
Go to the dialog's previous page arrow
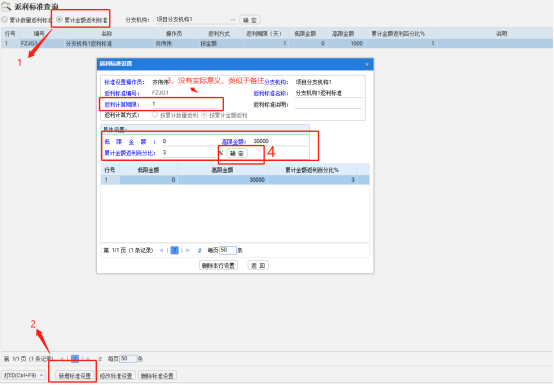[161, 250]
